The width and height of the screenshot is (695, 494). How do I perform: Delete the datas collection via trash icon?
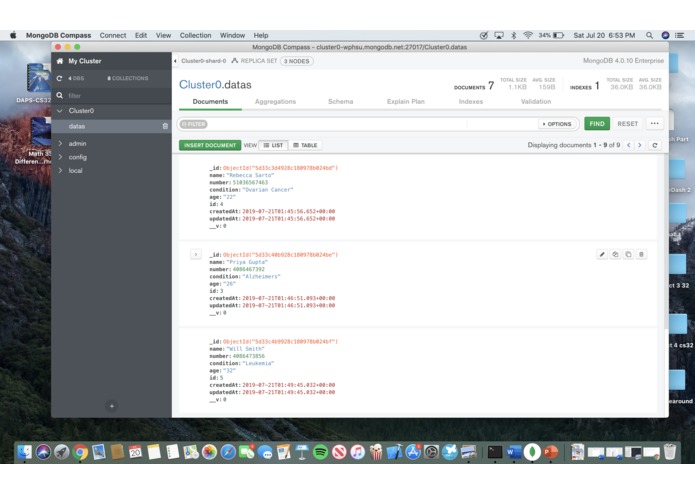point(165,126)
